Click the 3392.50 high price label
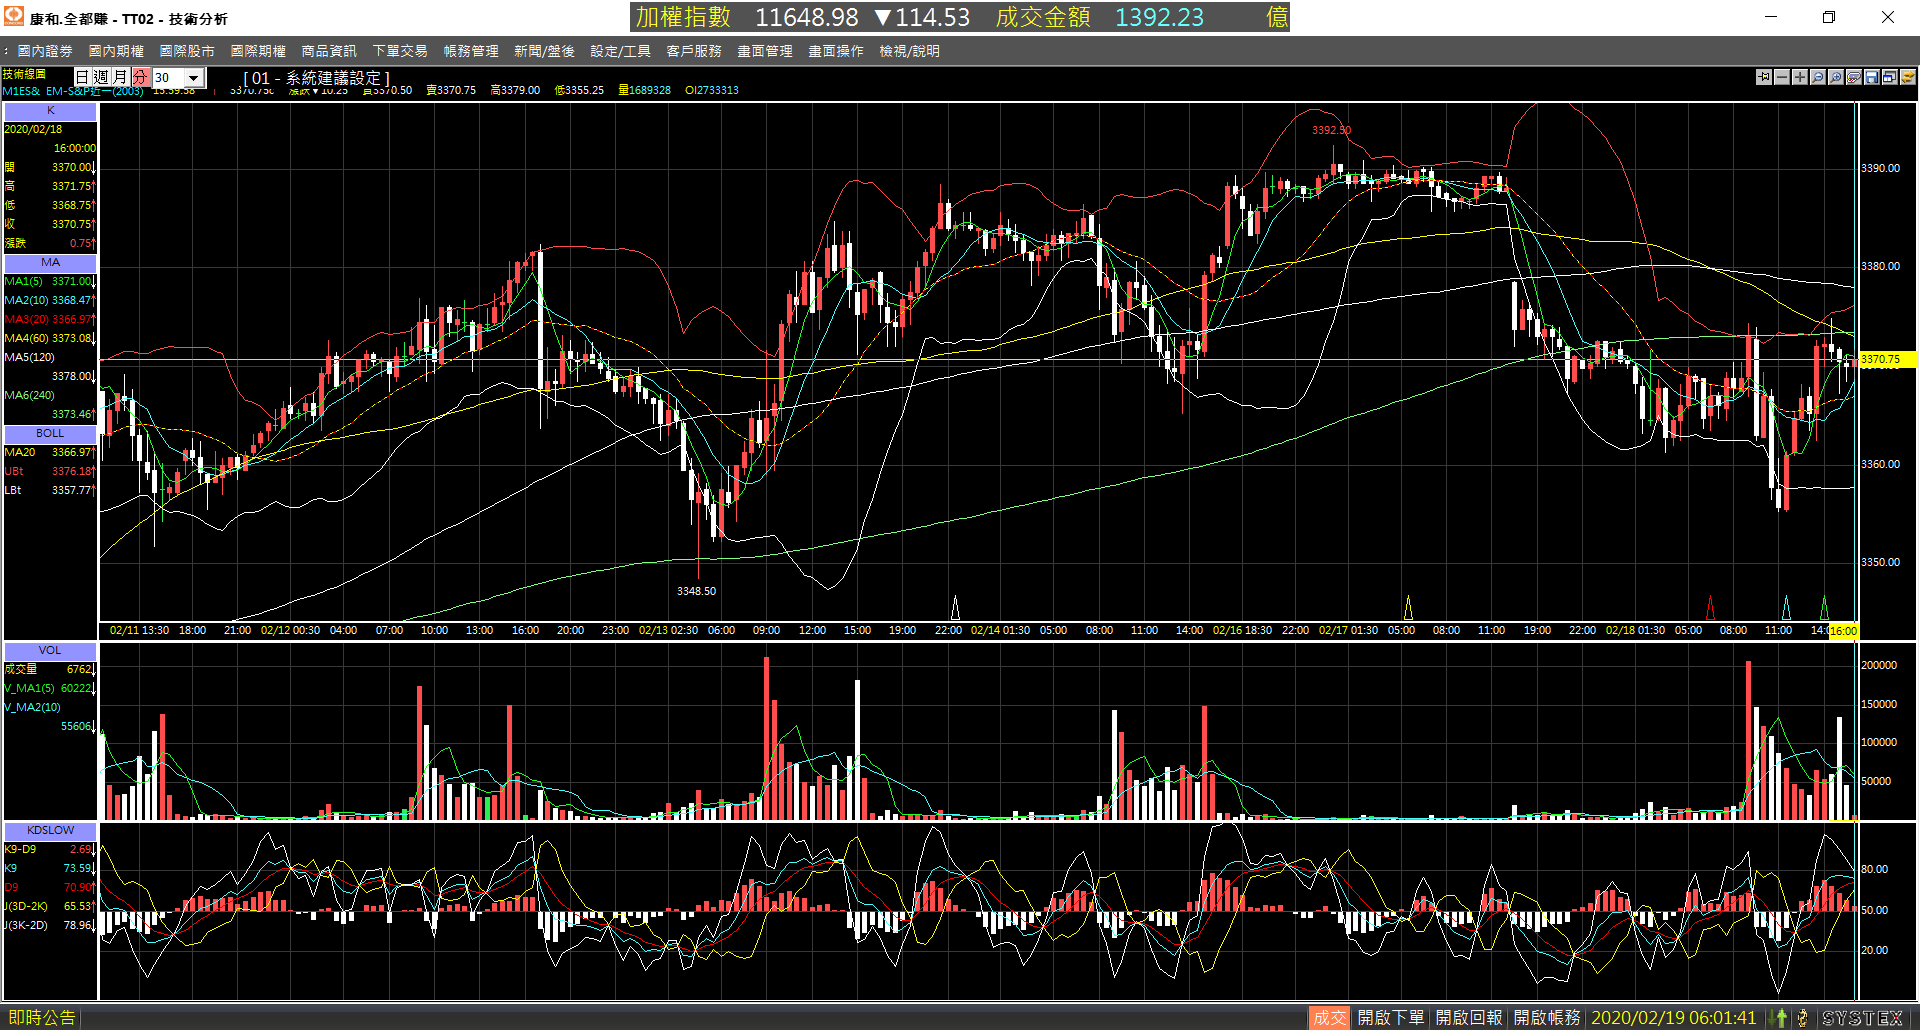 tap(1331, 130)
